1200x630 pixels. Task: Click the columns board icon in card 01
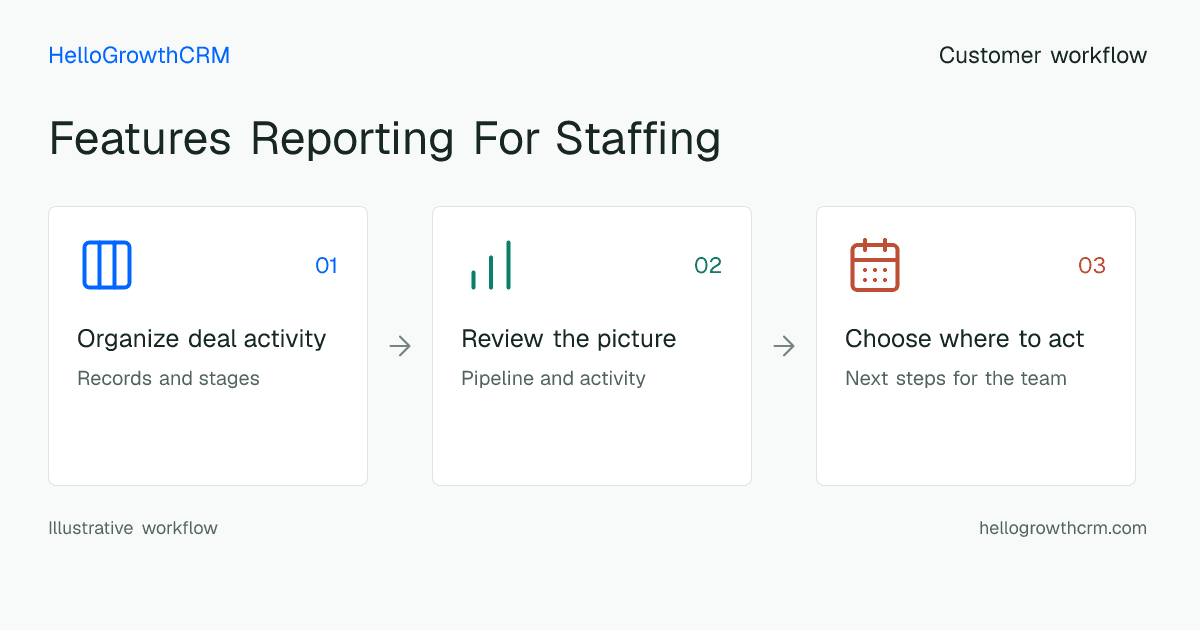click(107, 265)
